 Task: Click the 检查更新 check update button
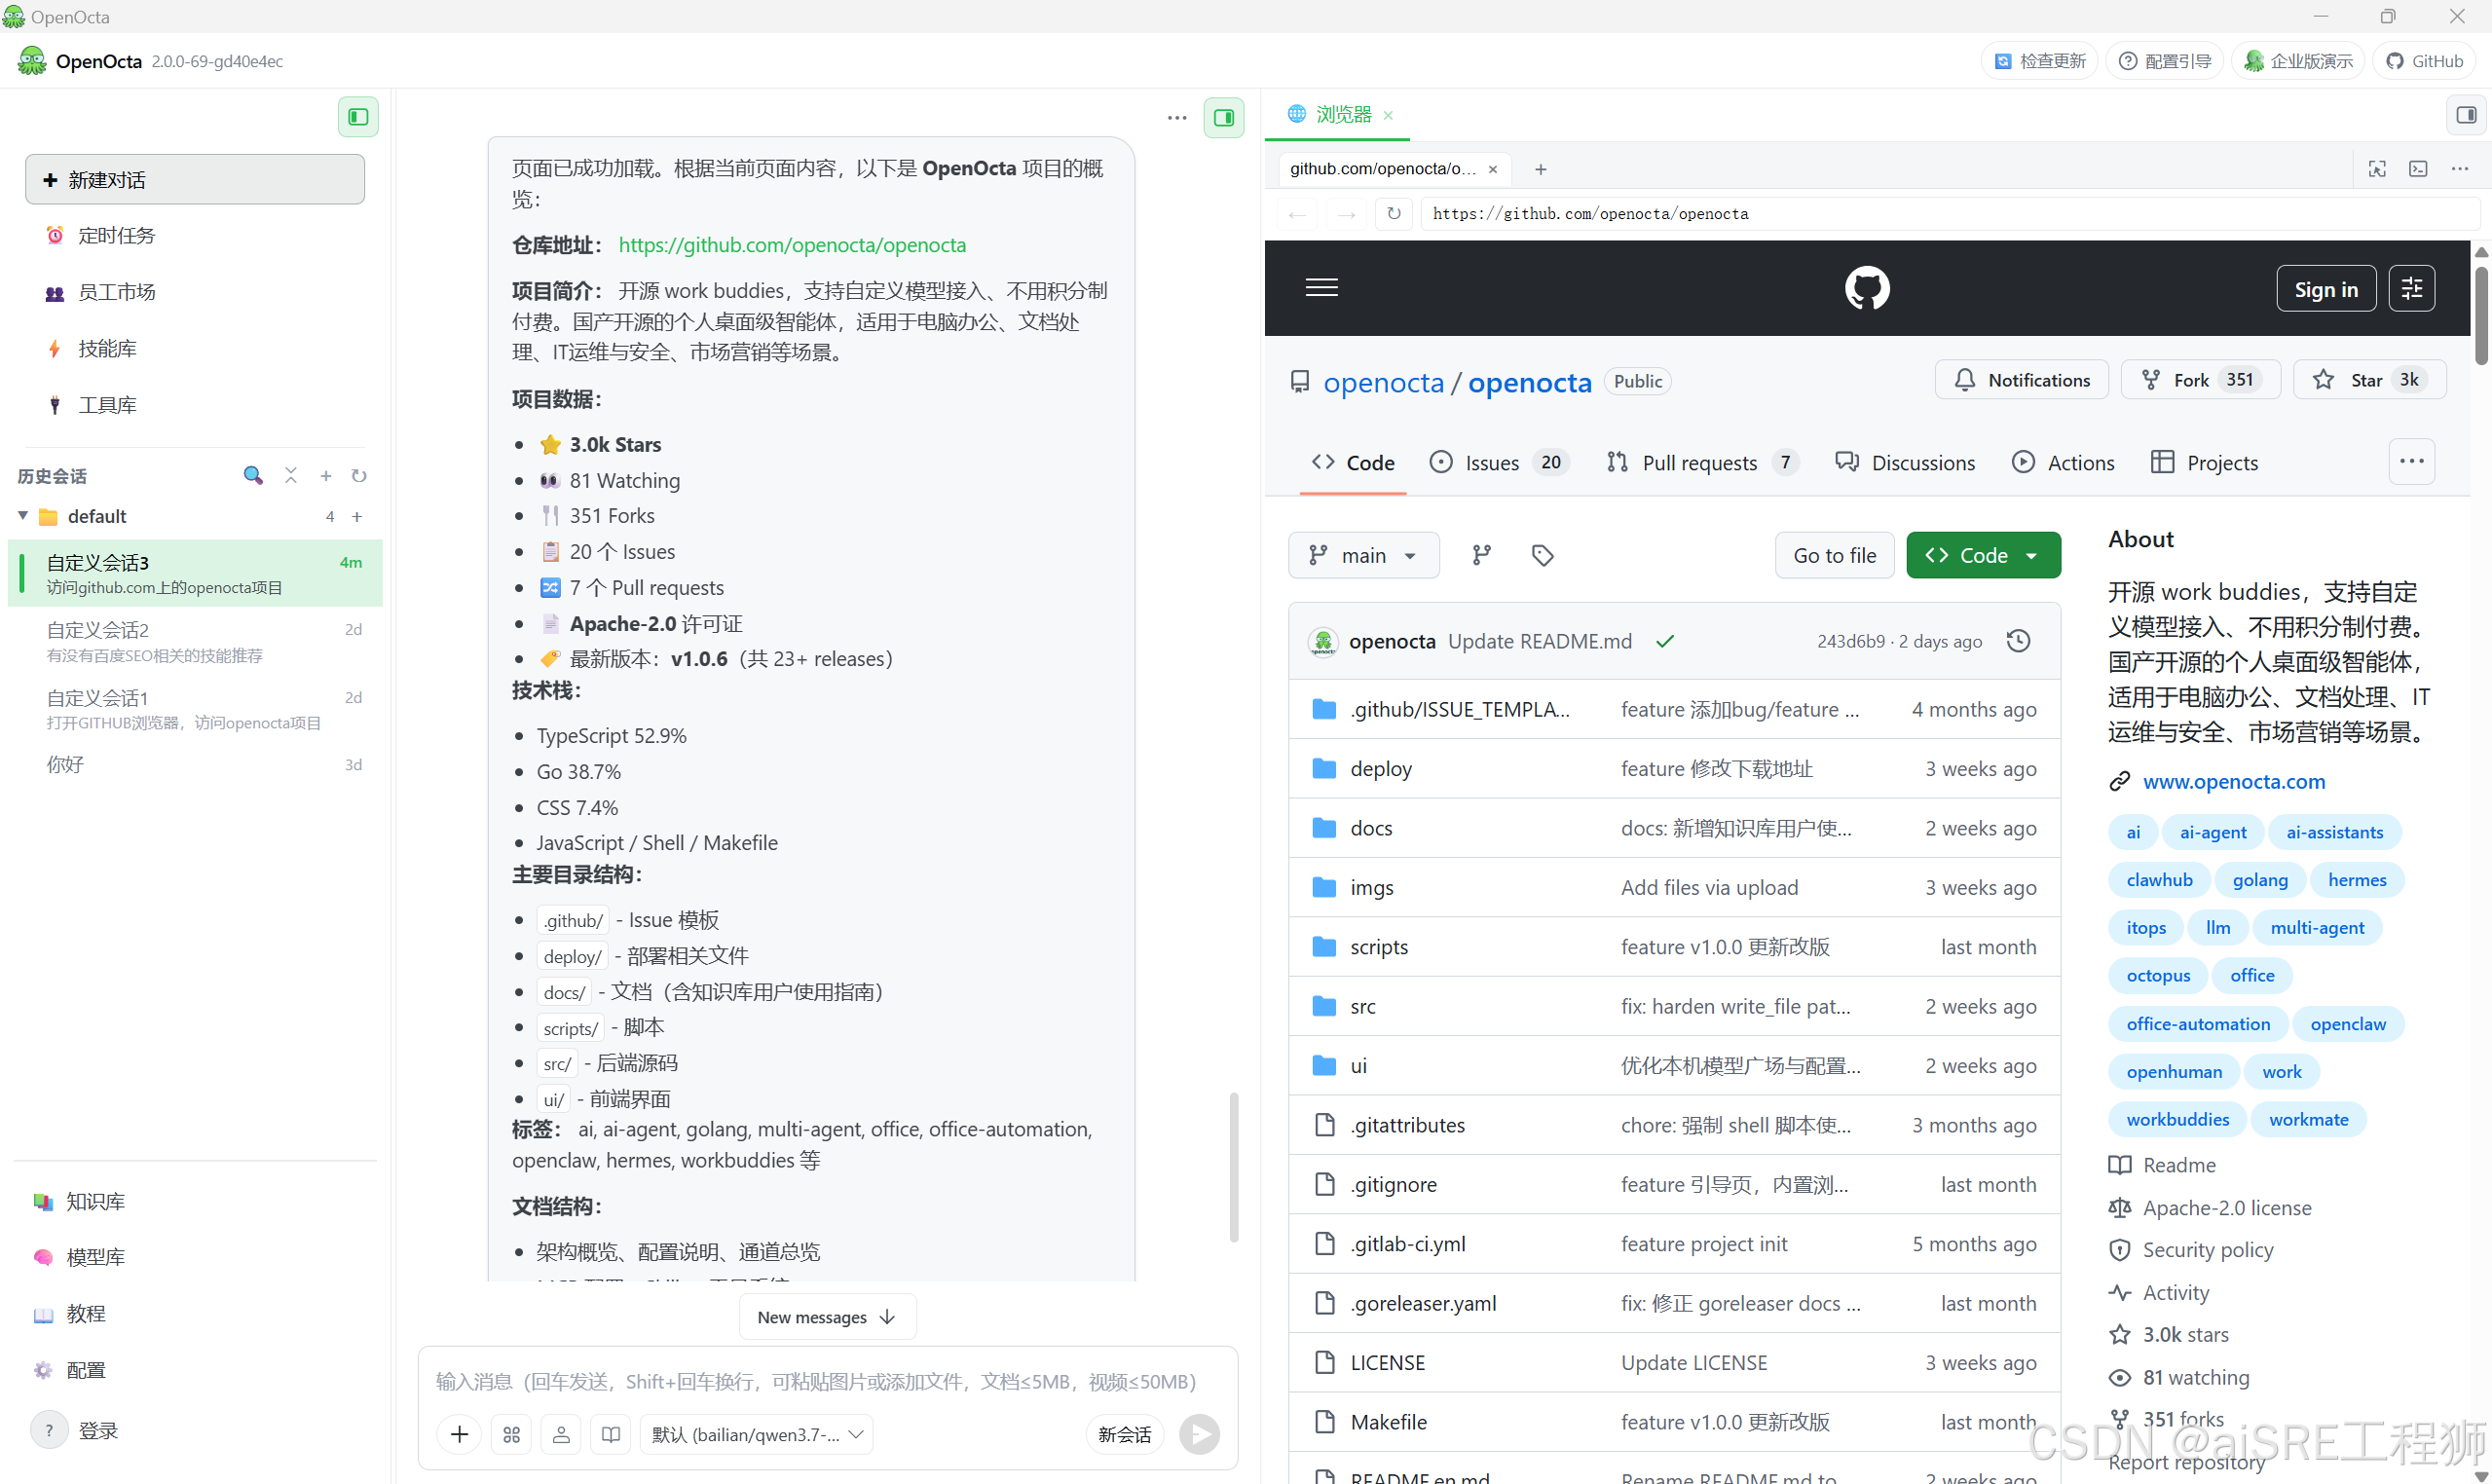2040,61
